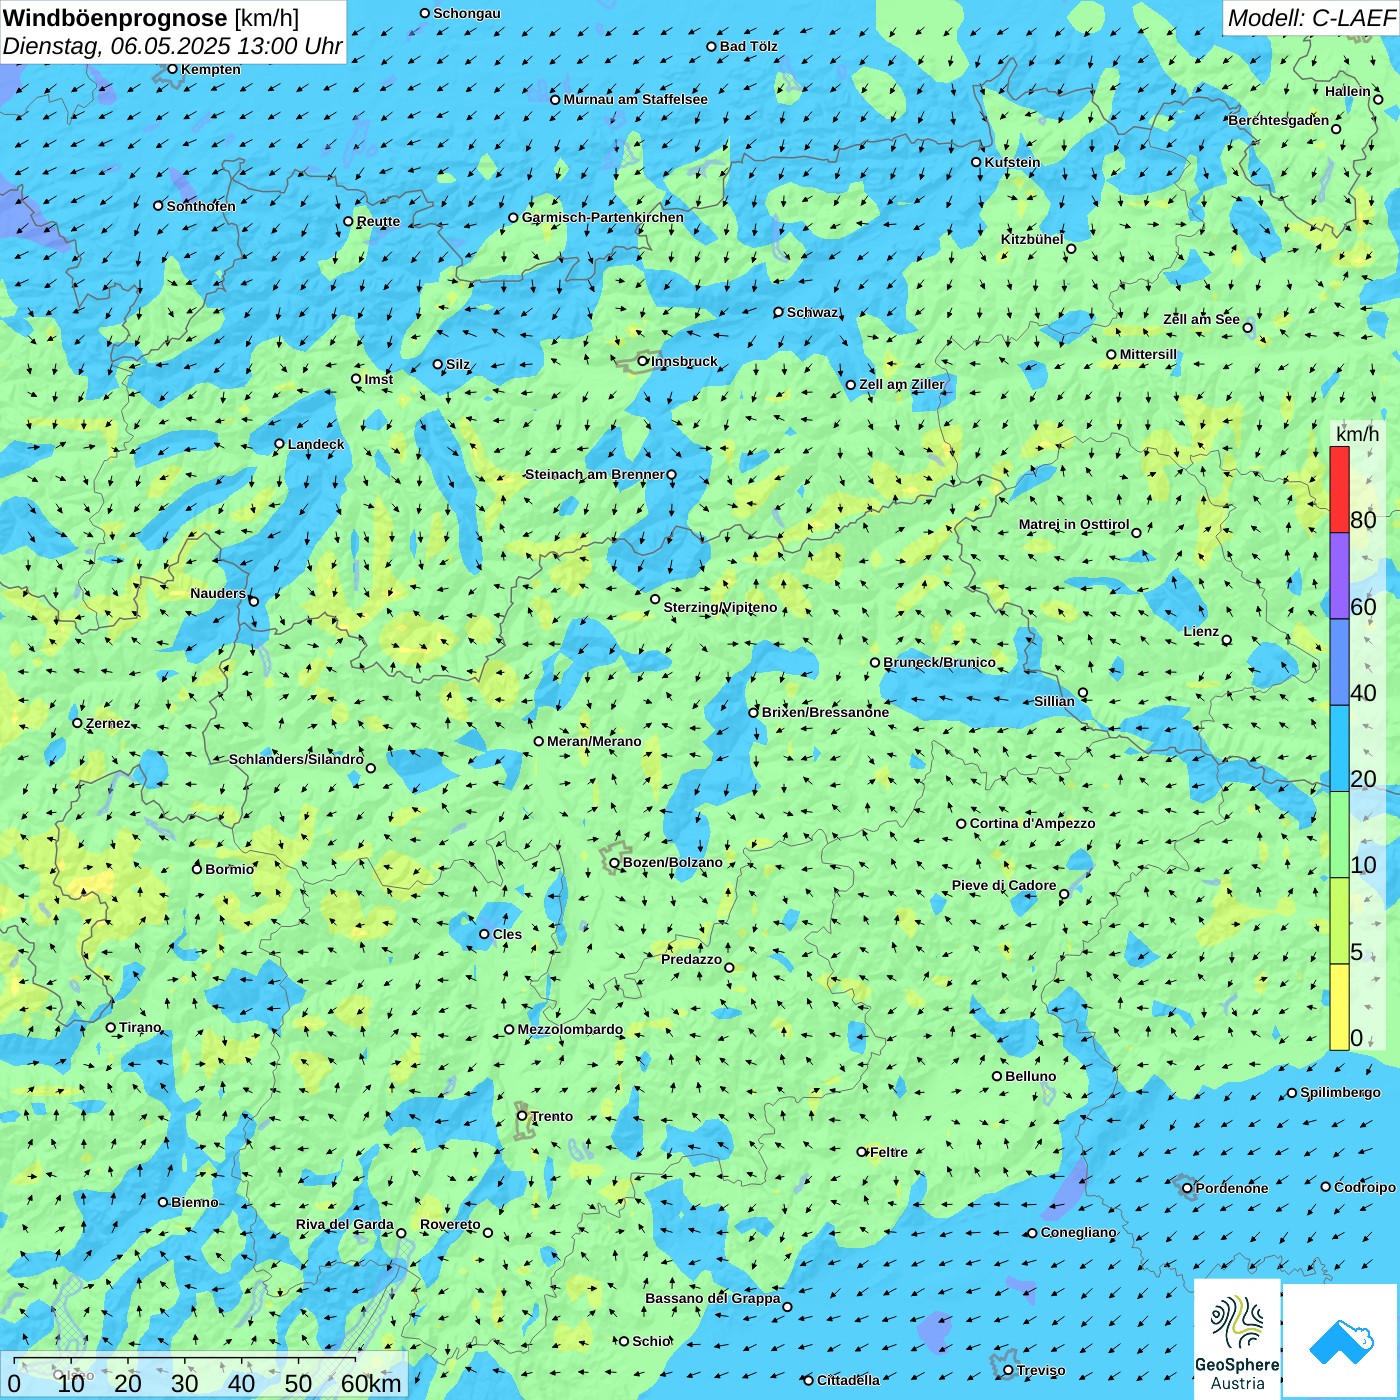Screen dimensions: 1400x1400
Task: Click the Tirano label
Action: click(140, 1027)
